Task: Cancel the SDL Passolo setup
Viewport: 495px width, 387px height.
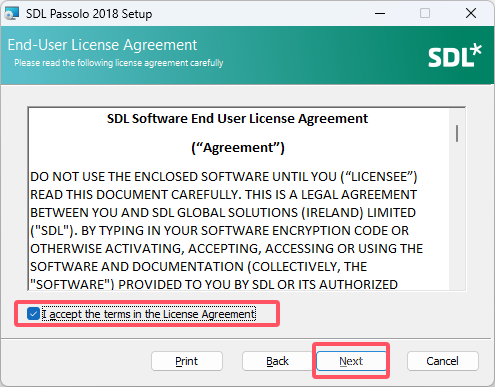Action: (442, 361)
